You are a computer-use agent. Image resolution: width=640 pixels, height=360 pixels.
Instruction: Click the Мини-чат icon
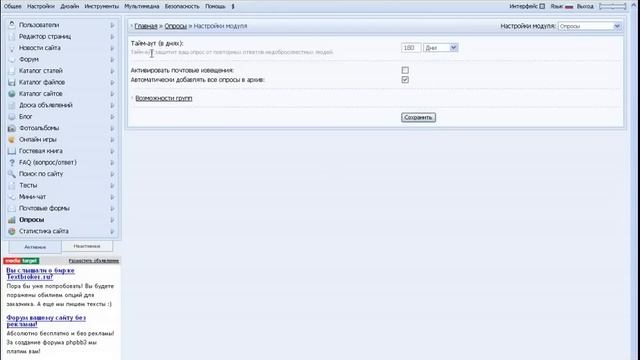pyautogui.click(x=12, y=196)
